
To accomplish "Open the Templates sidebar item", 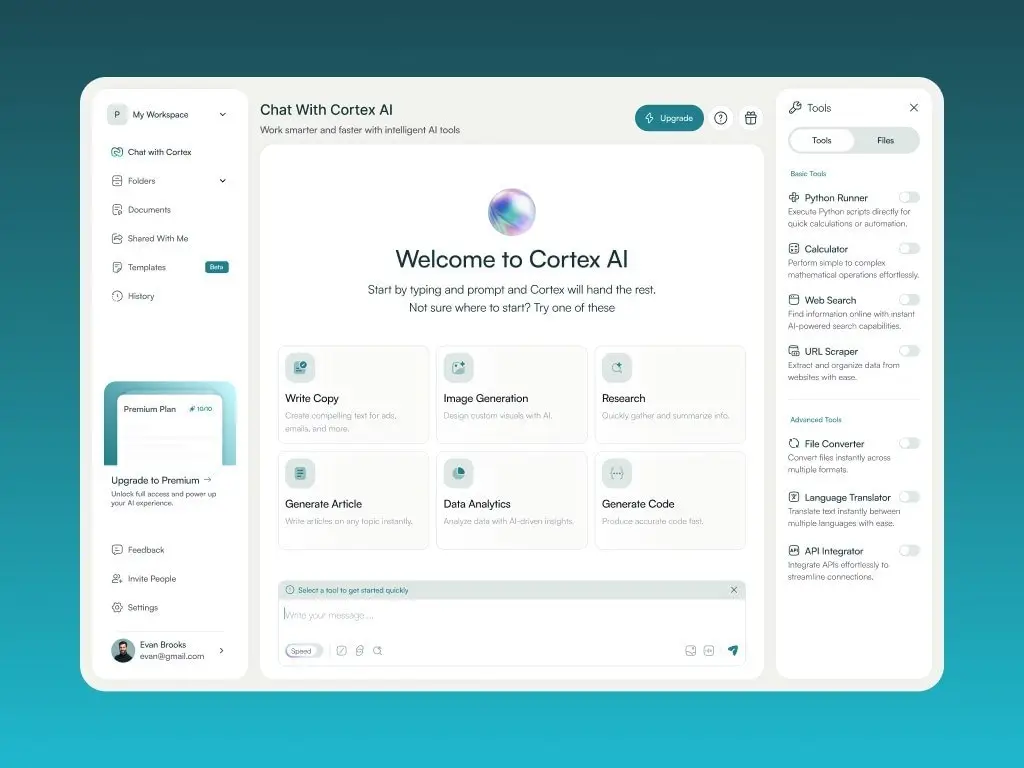I will 139,267.
